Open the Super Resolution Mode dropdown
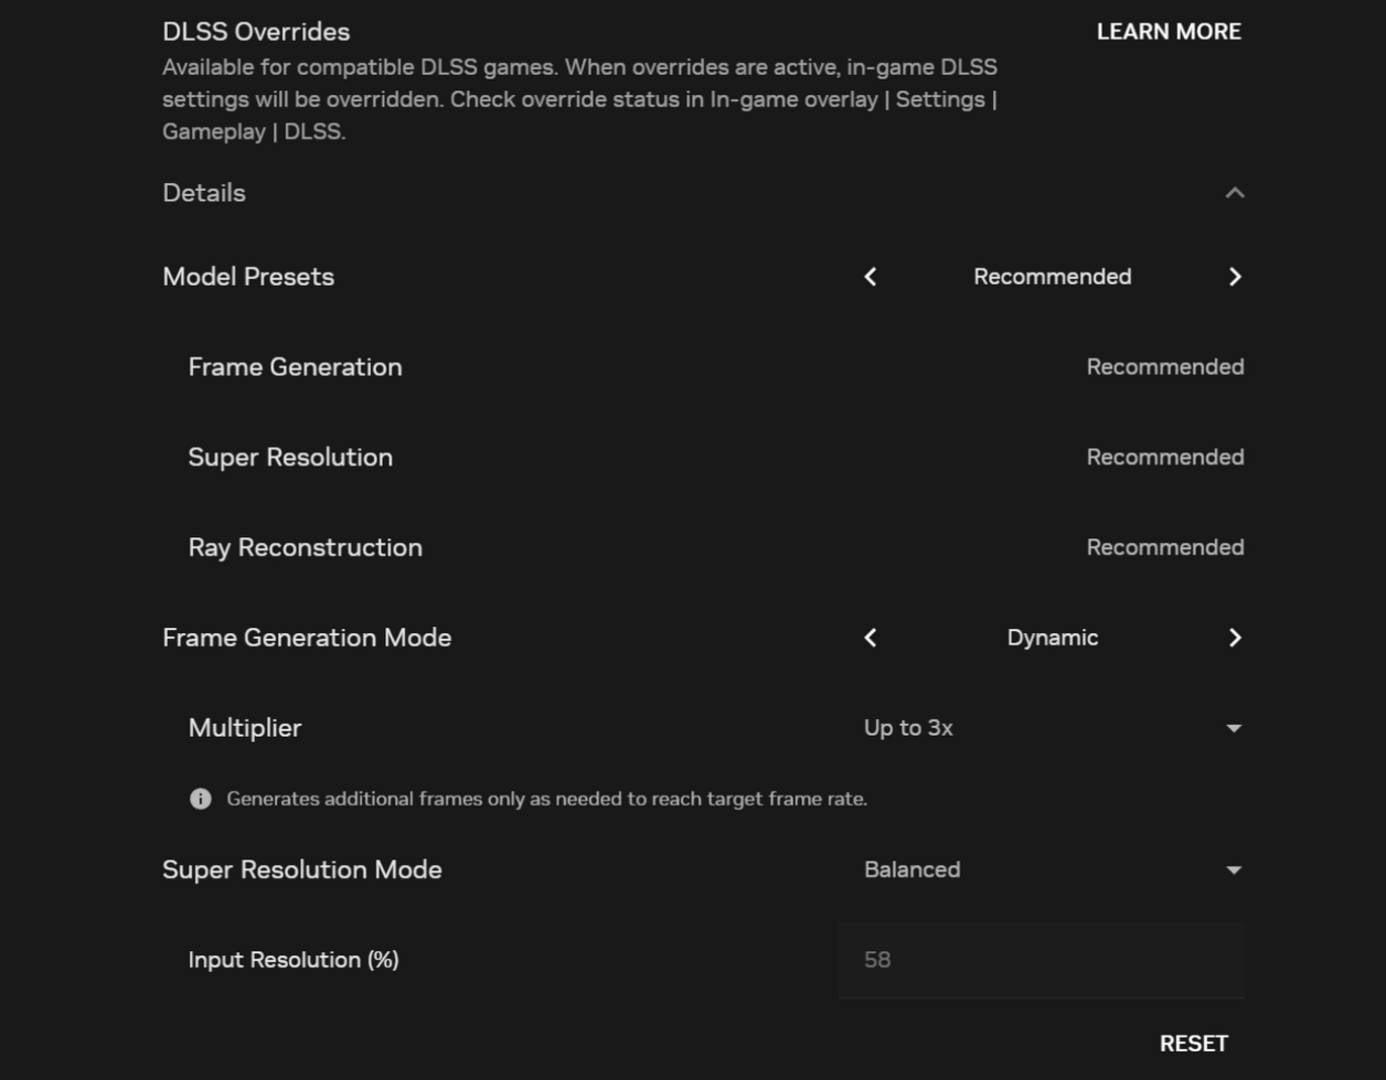The image size is (1386, 1080). pos(1052,870)
